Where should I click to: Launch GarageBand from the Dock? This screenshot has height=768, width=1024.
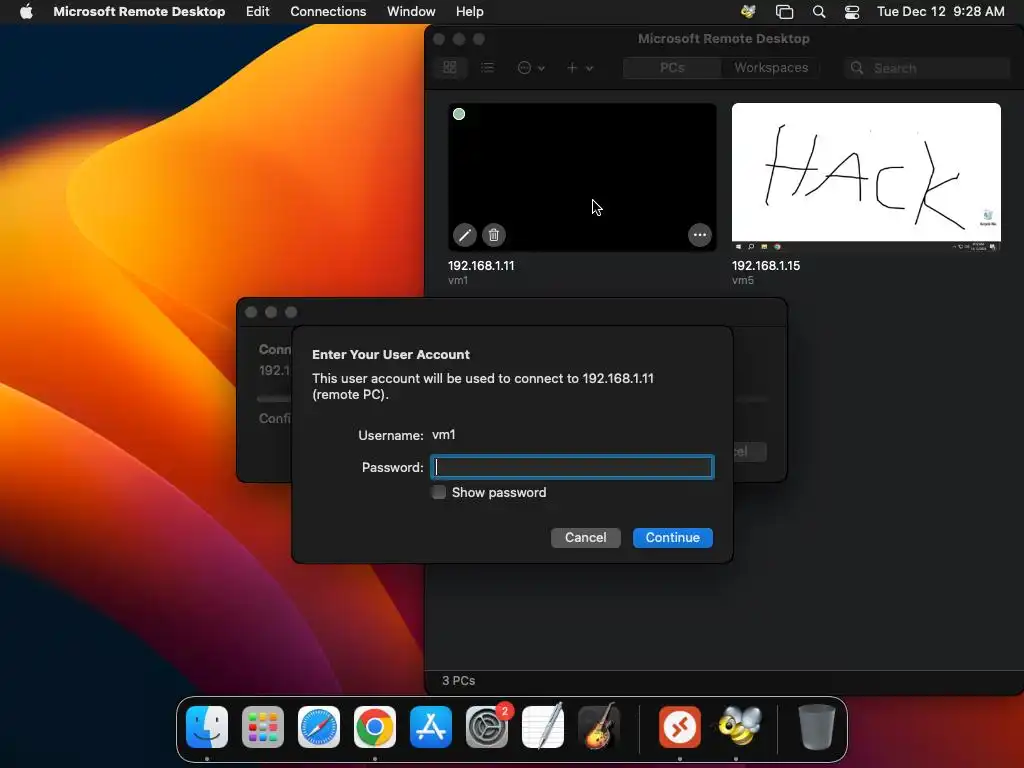pyautogui.click(x=599, y=726)
